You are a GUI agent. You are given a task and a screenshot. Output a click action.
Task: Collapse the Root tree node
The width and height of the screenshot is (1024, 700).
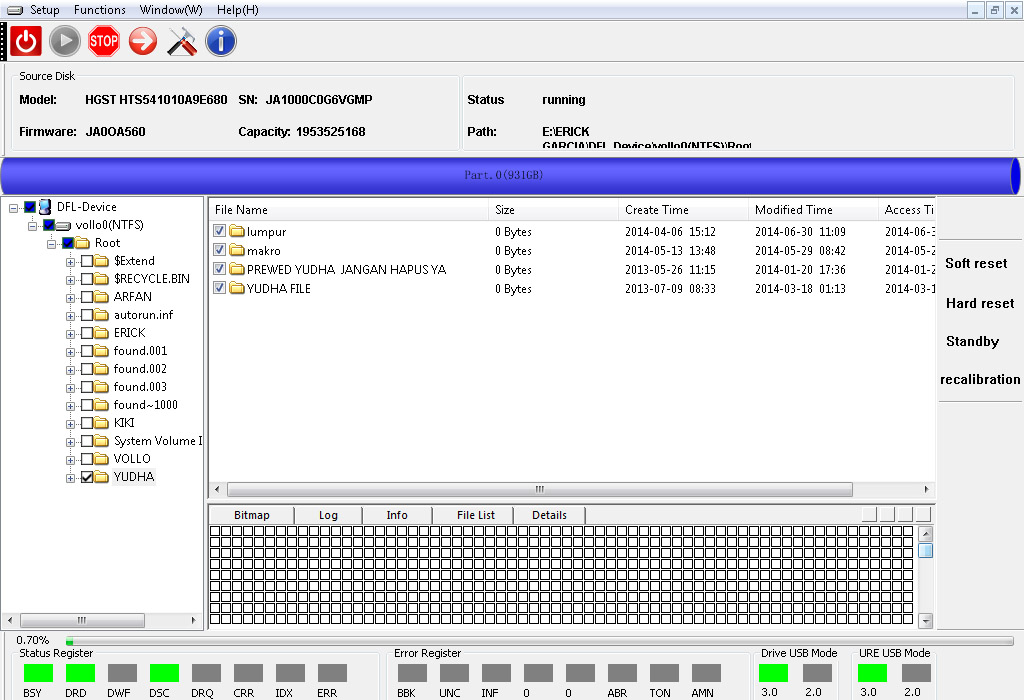coord(52,244)
